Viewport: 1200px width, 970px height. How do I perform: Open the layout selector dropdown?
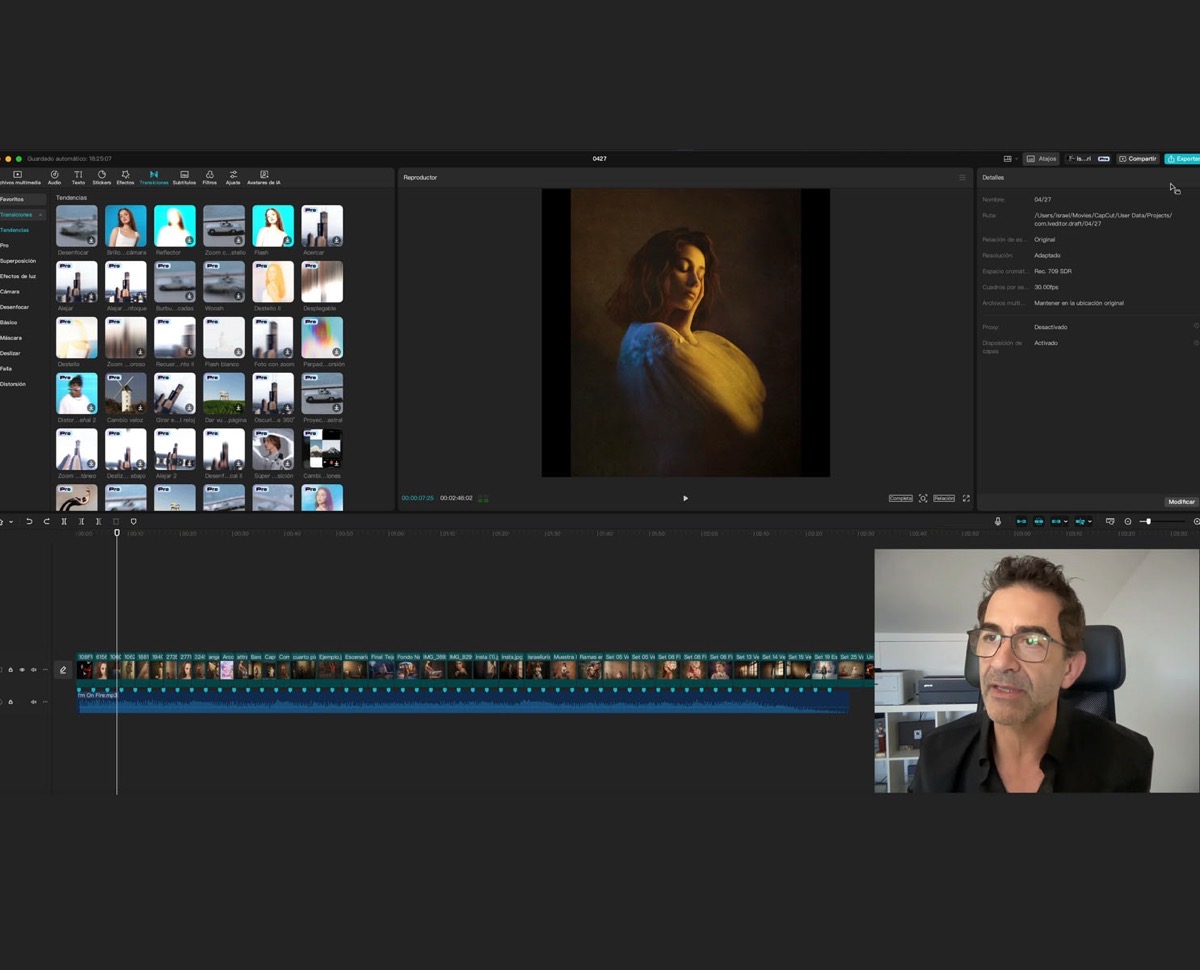[x=1010, y=159]
